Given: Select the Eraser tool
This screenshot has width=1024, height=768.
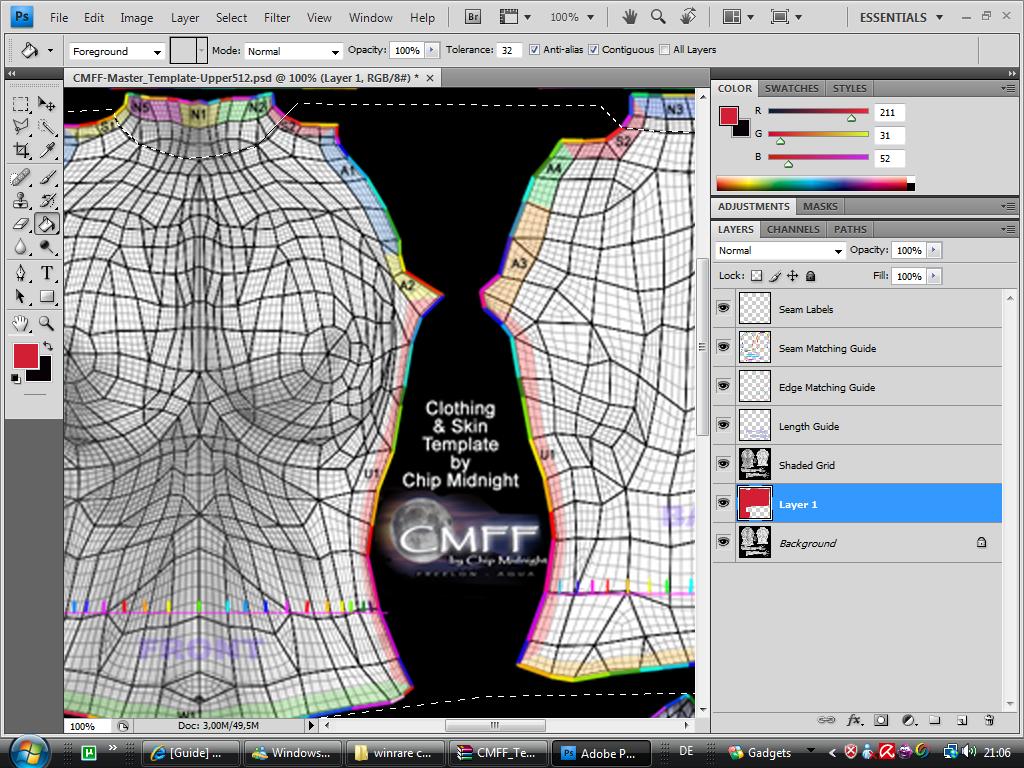Looking at the screenshot, I should click(x=21, y=224).
